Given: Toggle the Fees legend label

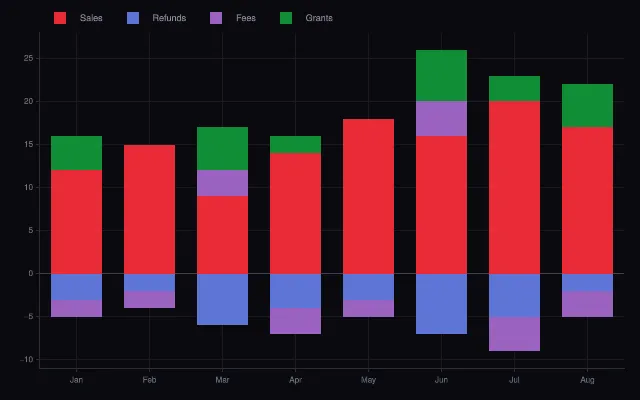Looking at the screenshot, I should tap(246, 18).
